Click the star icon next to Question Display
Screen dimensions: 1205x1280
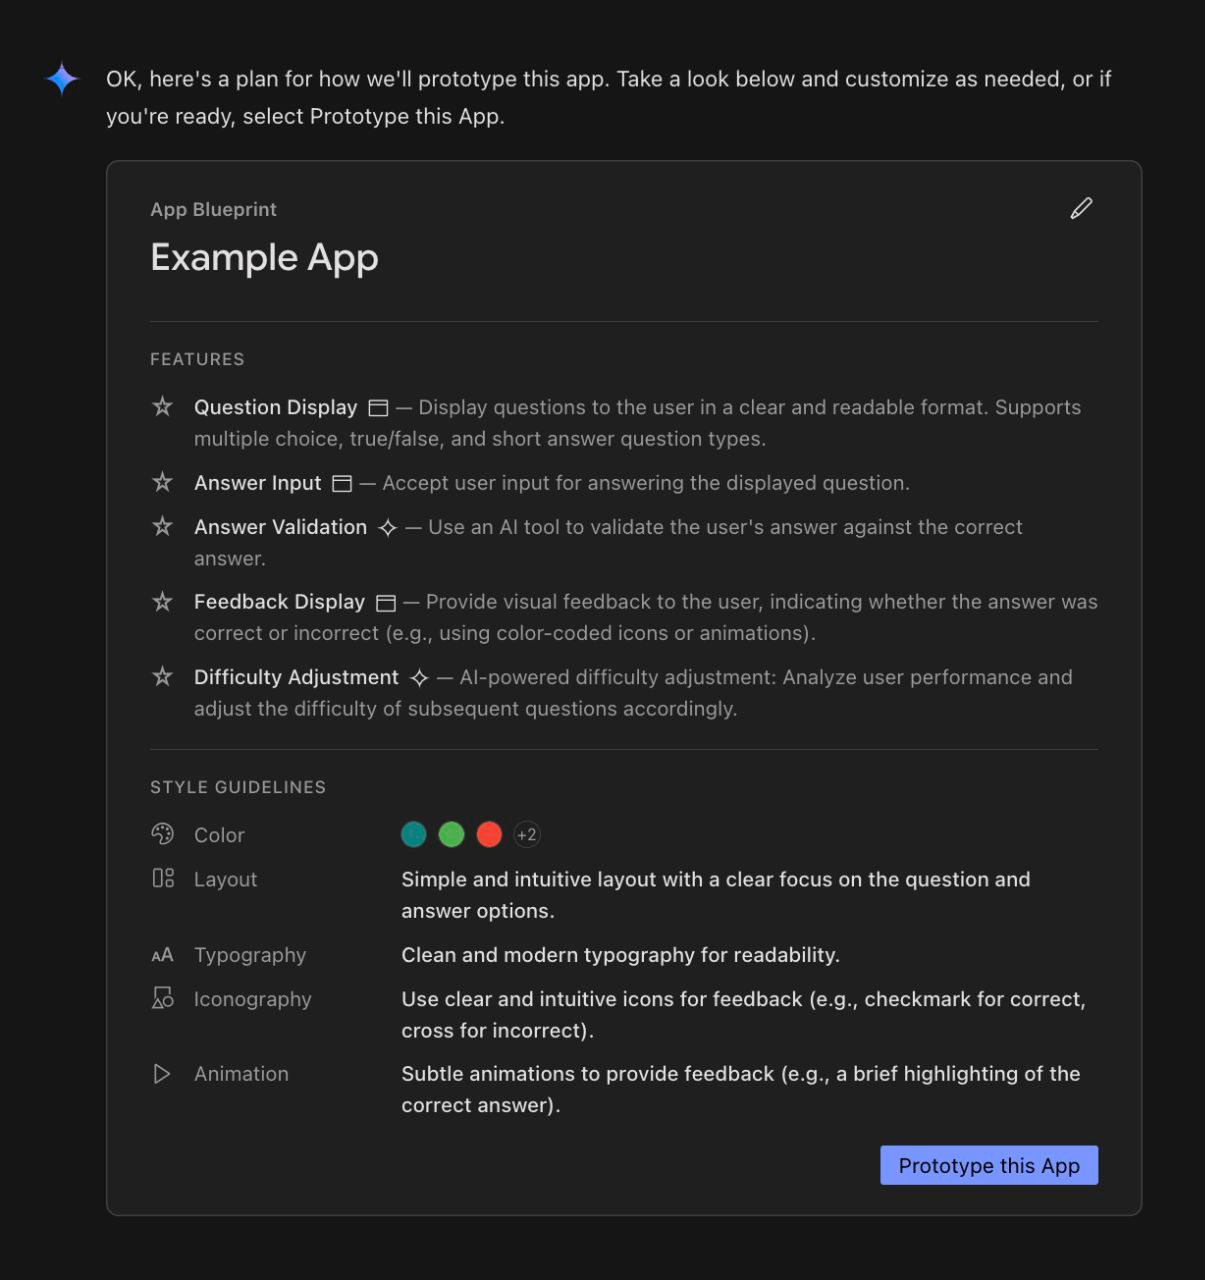coord(162,407)
